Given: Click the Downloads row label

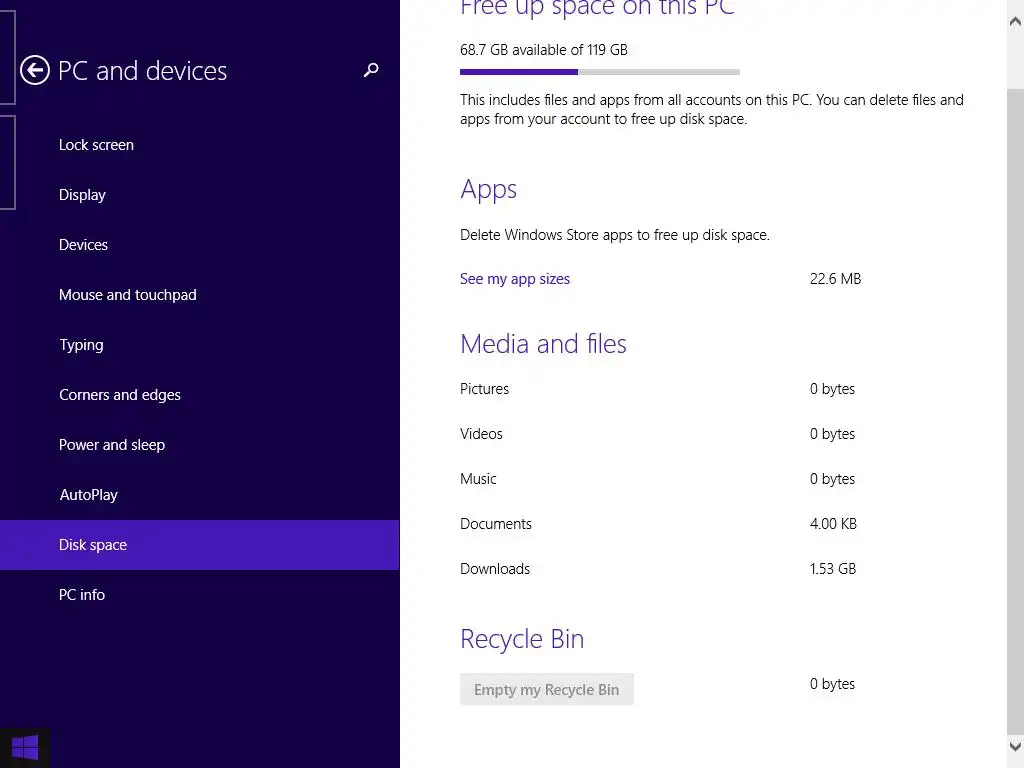Looking at the screenshot, I should click(x=494, y=569).
